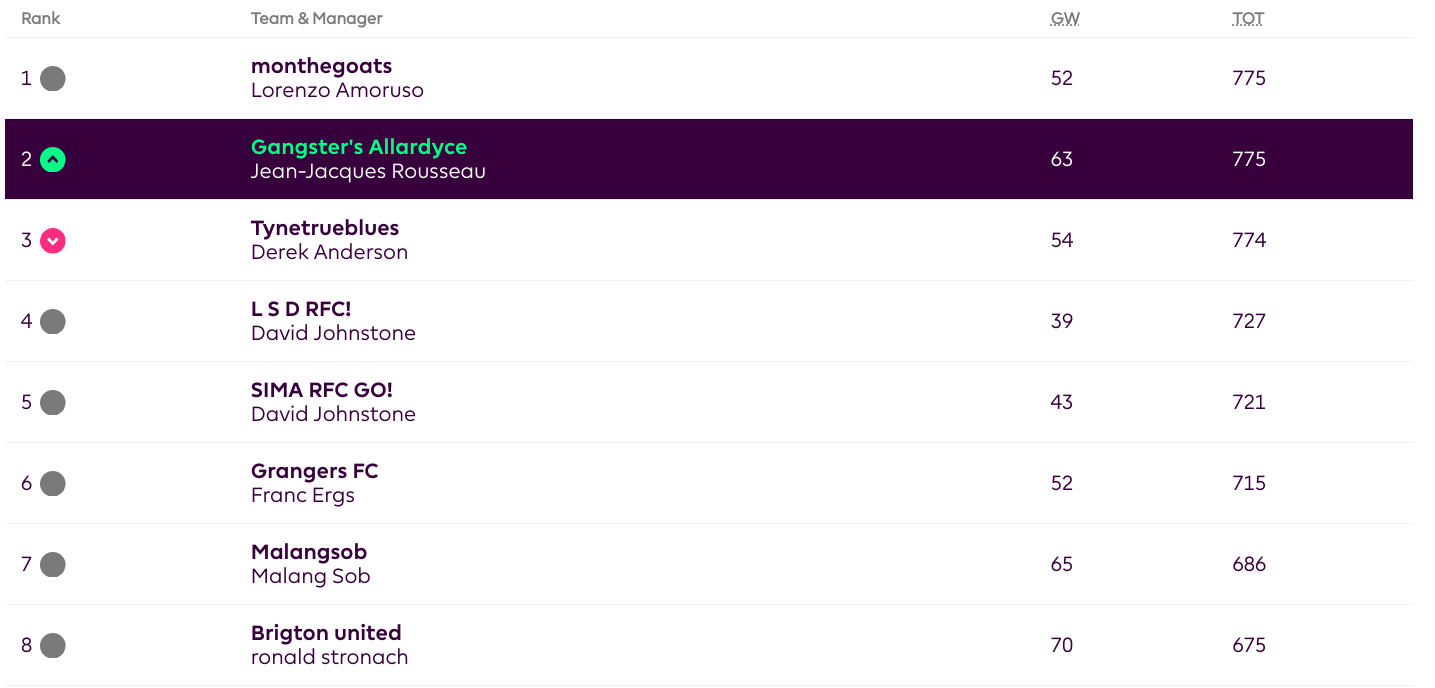Click the Rank column header
Image resolution: width=1435 pixels, height=688 pixels.
click(40, 18)
